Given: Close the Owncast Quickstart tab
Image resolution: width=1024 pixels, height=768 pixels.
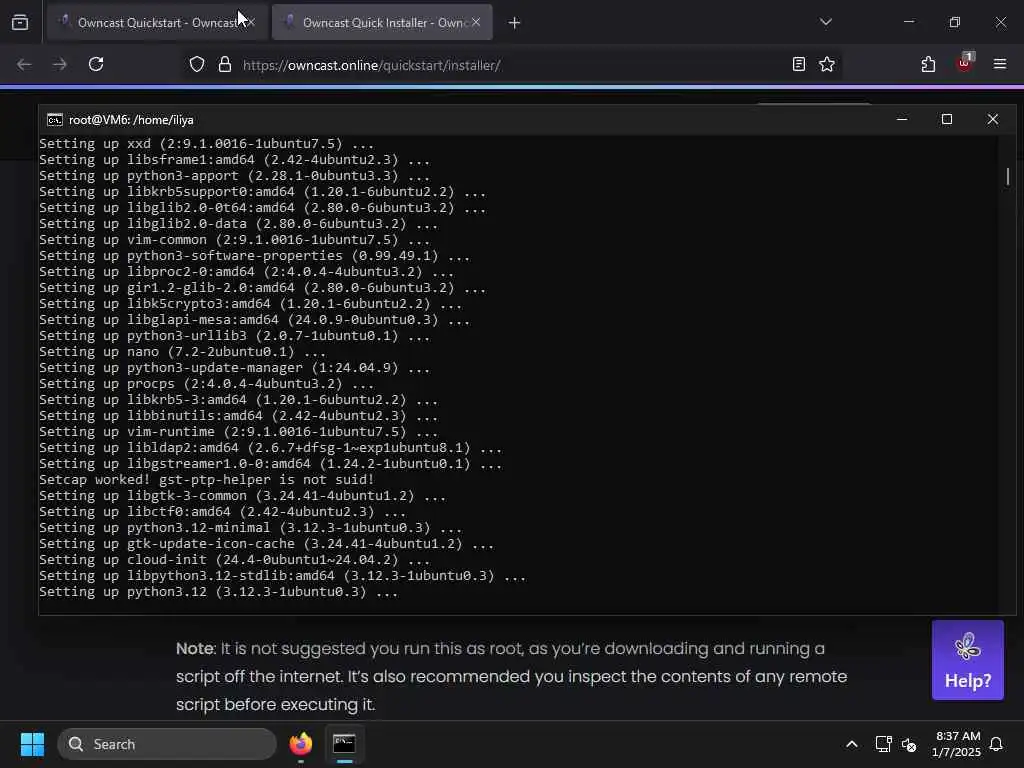Looking at the screenshot, I should coord(251,22).
